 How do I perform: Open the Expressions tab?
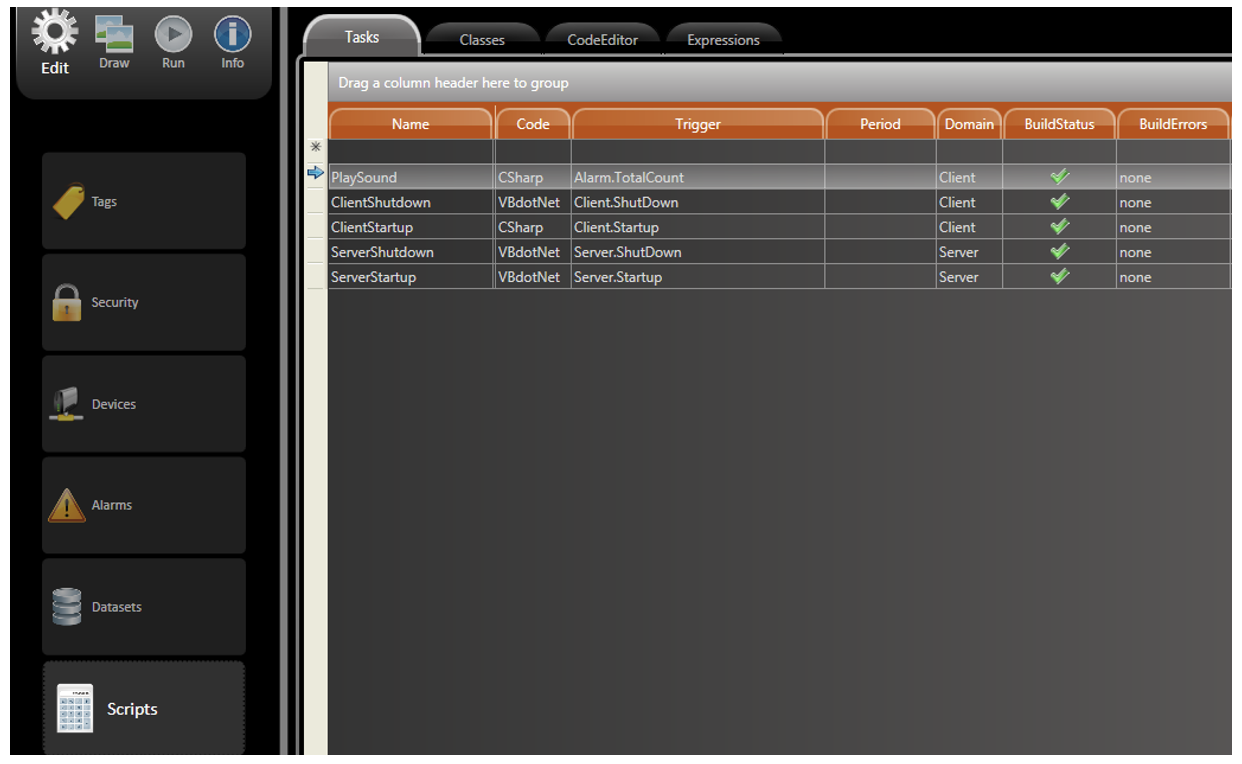723,40
